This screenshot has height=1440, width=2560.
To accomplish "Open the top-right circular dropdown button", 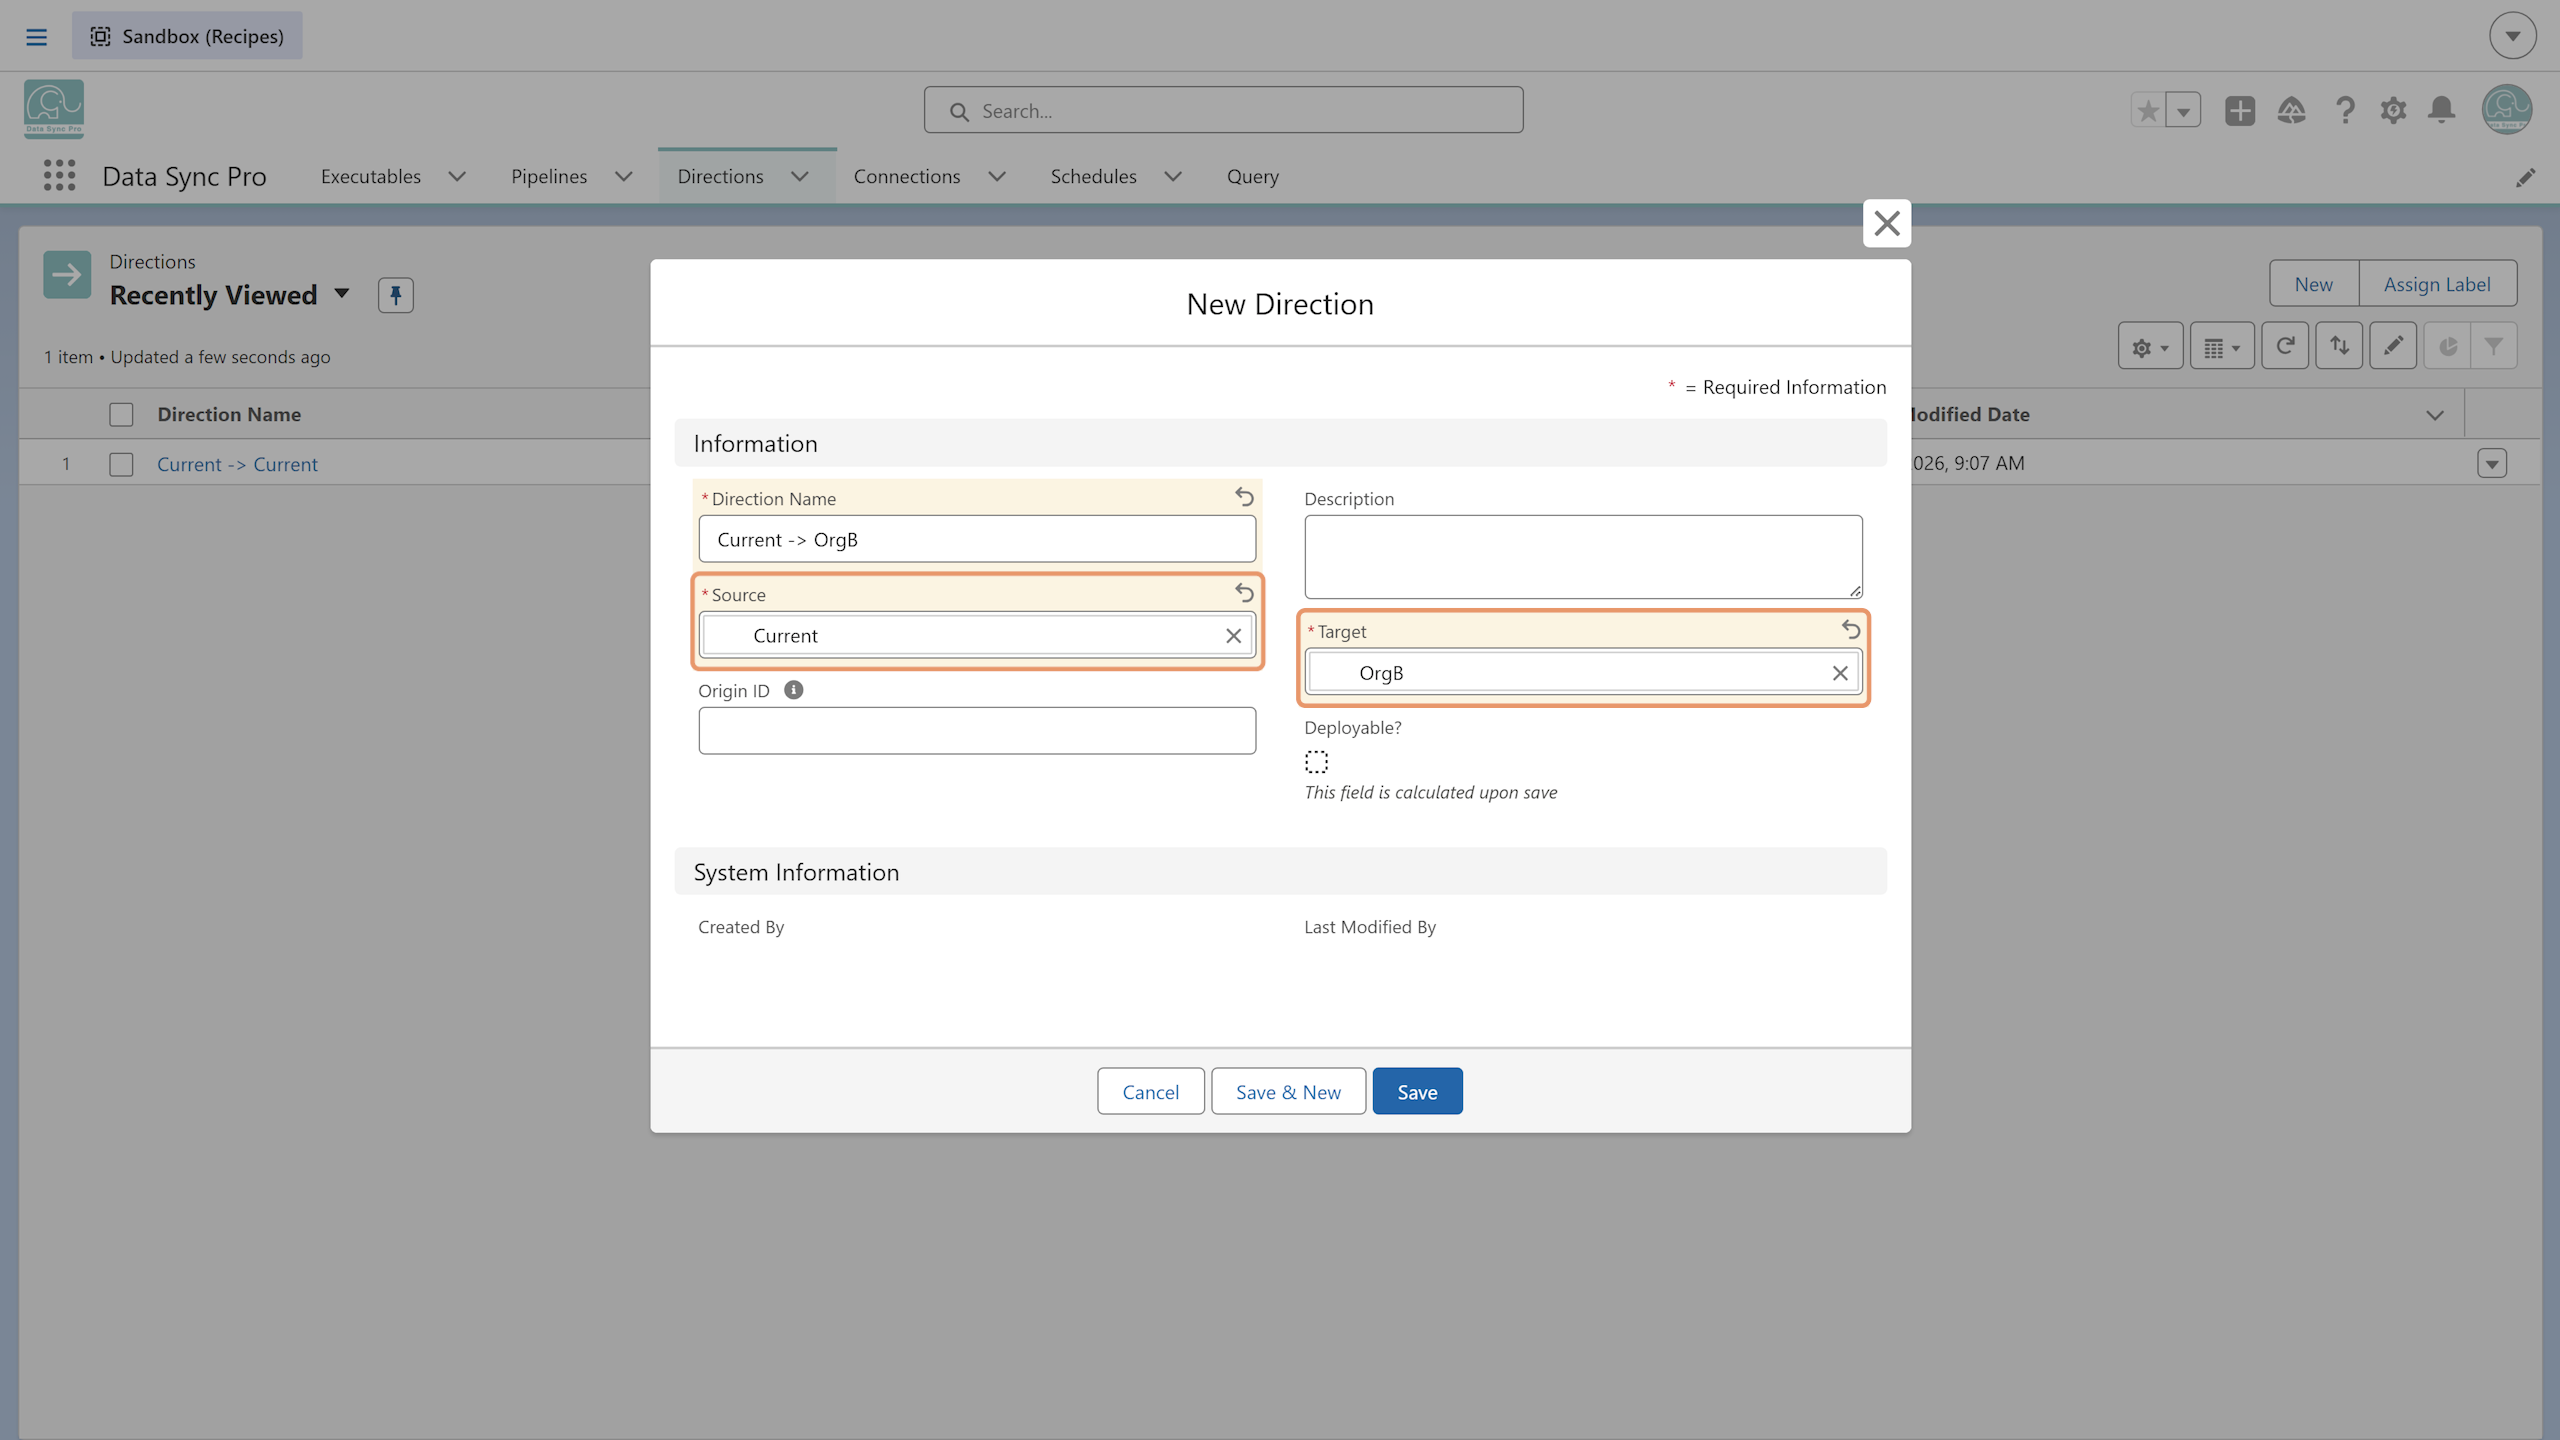I will [2512, 36].
